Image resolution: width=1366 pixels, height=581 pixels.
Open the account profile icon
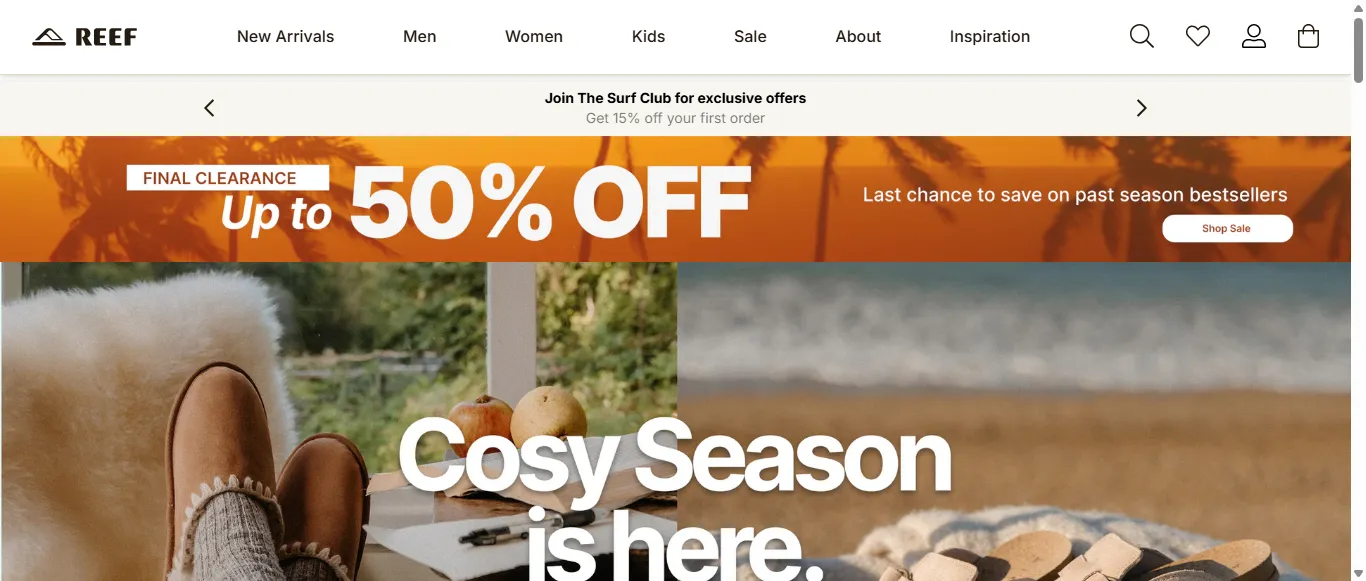pyautogui.click(x=1254, y=37)
